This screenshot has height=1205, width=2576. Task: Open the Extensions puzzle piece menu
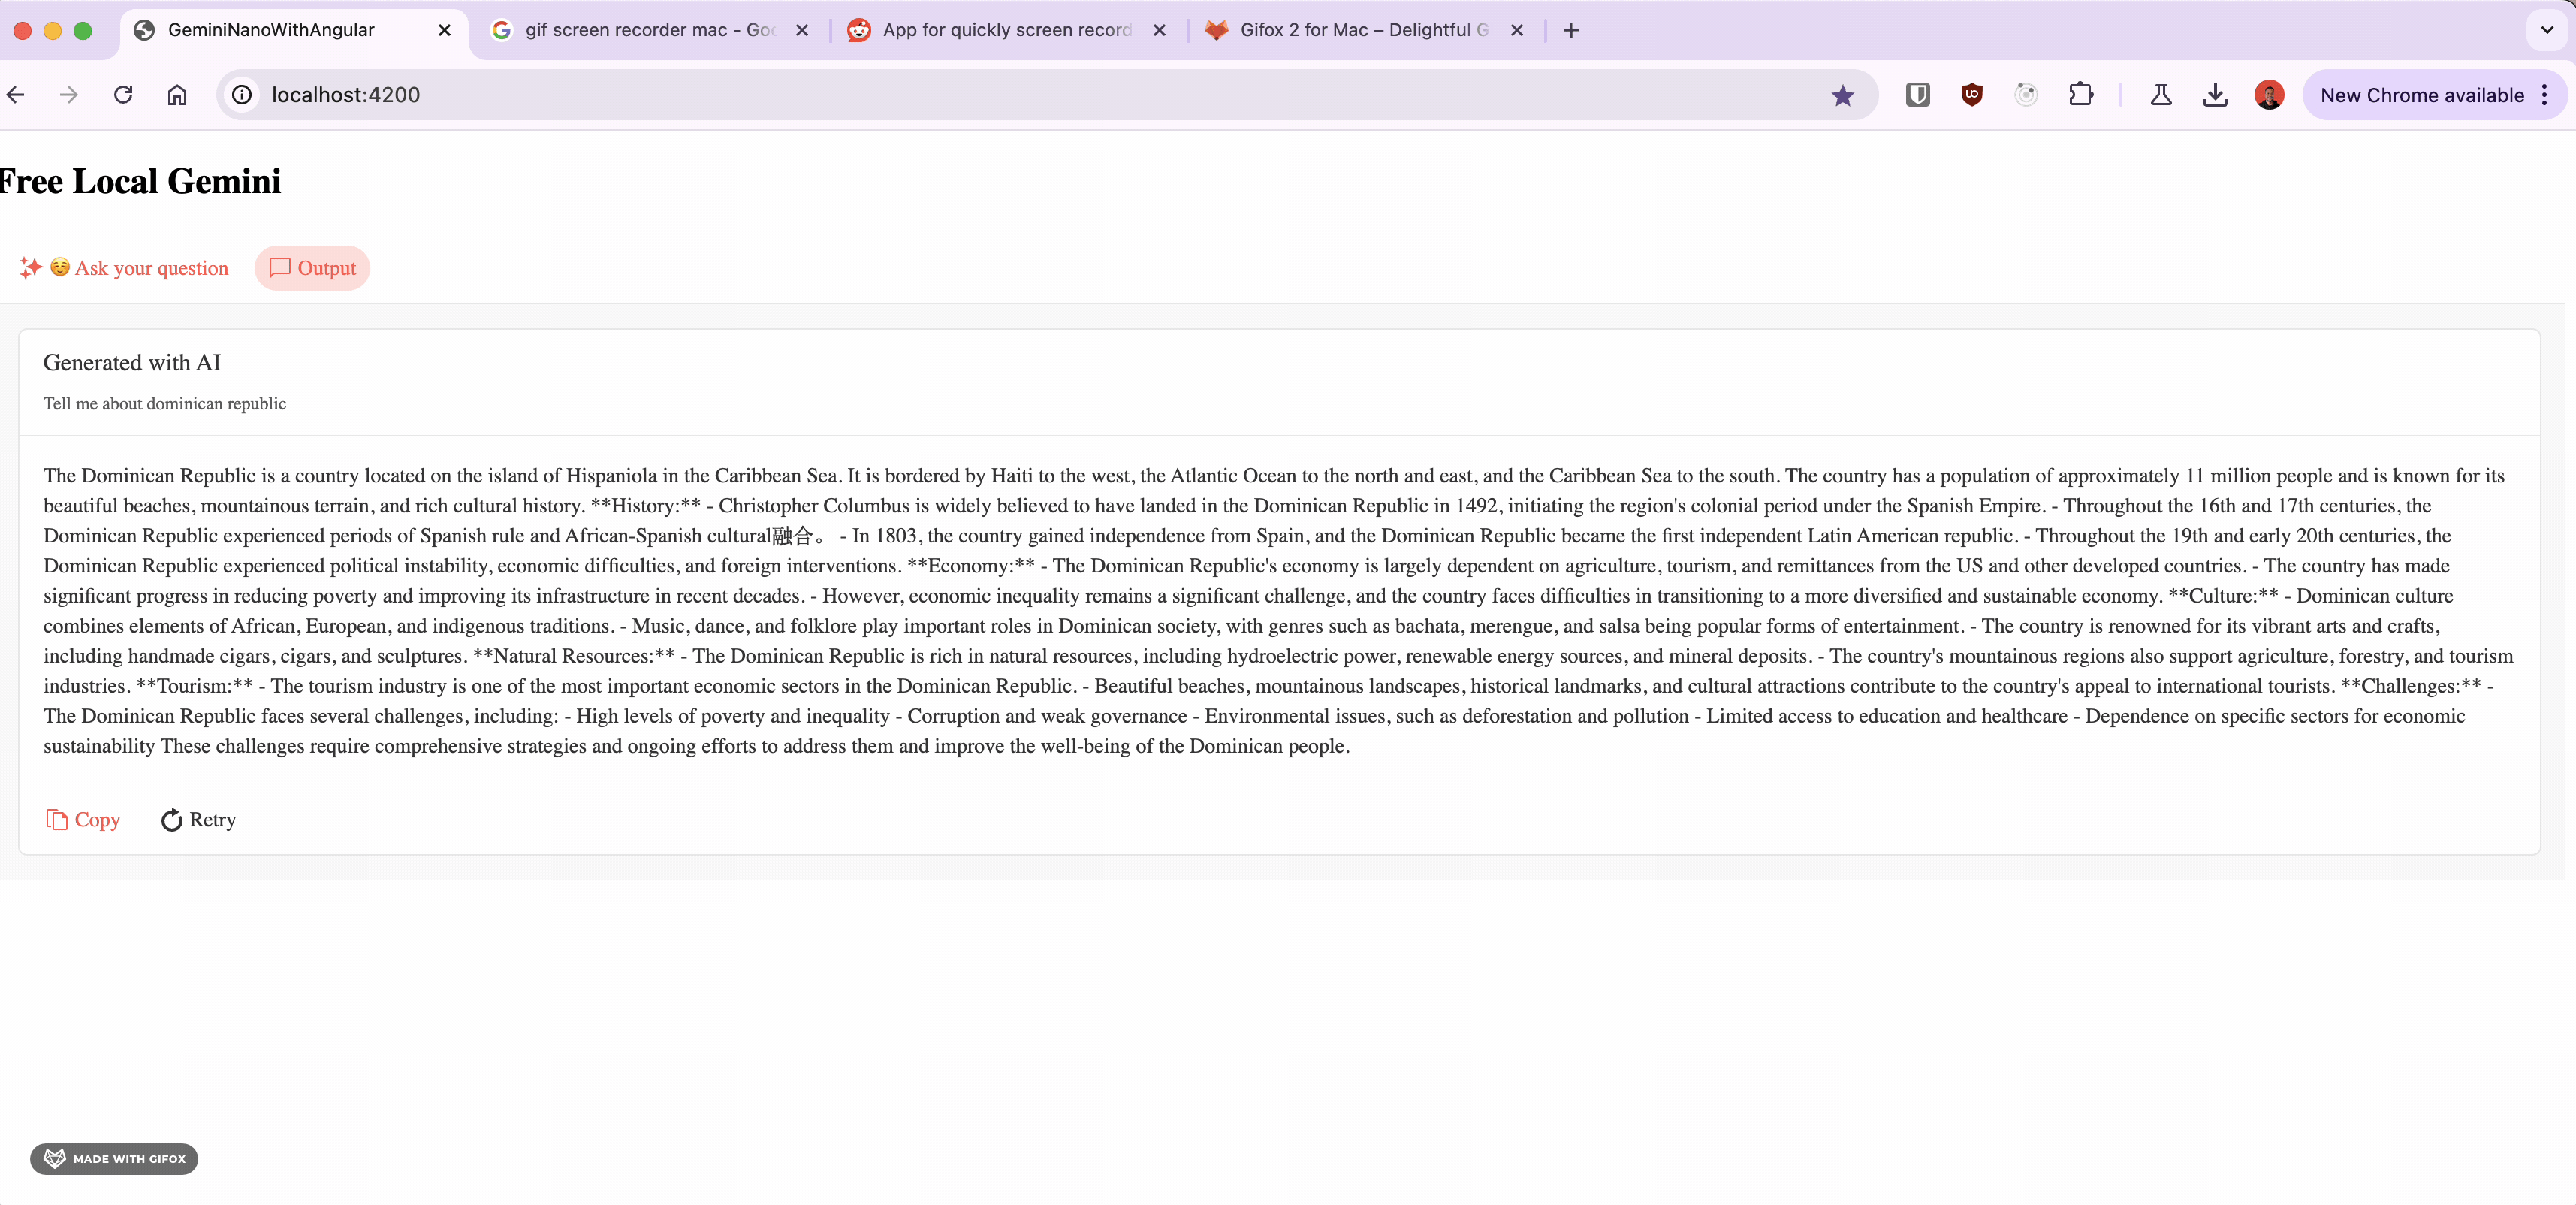pos(2080,95)
